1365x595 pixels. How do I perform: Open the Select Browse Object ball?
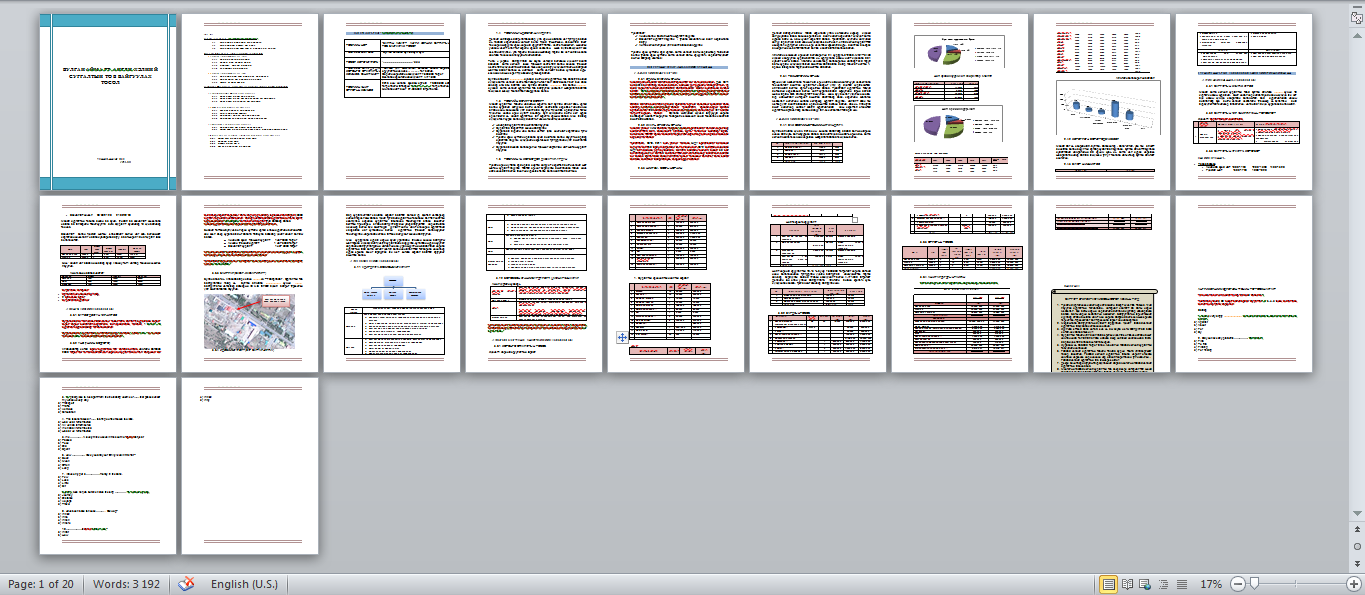point(1357,547)
